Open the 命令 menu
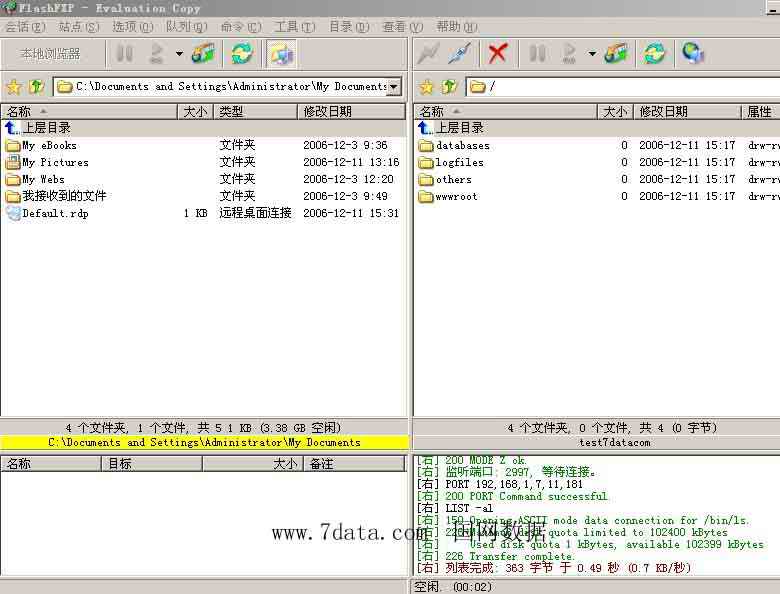The height and width of the screenshot is (594, 780). pyautogui.click(x=241, y=26)
